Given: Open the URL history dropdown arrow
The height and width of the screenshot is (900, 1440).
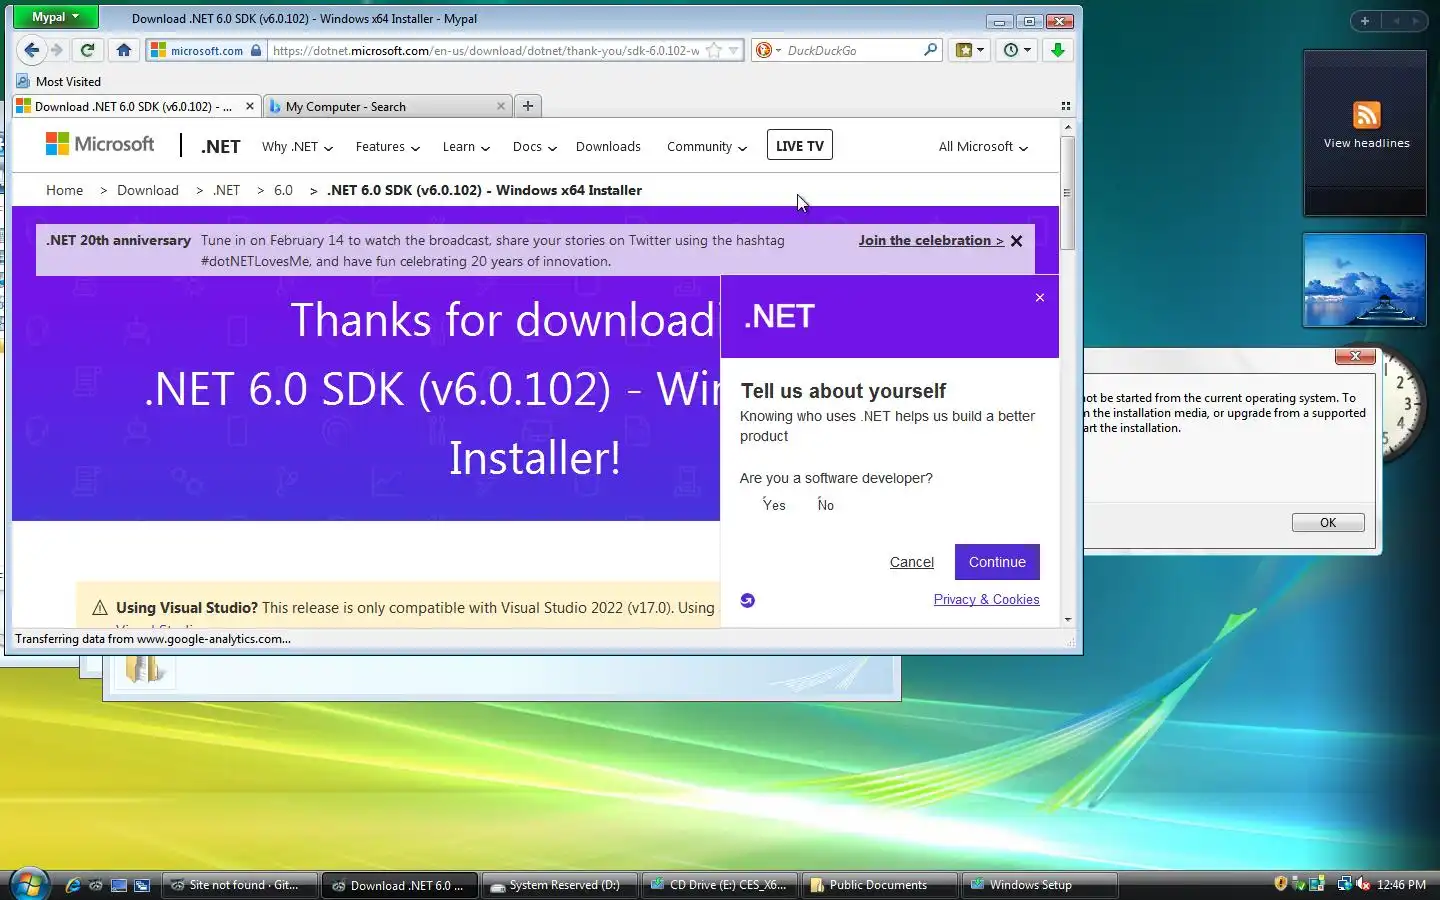Looking at the screenshot, I should click(x=734, y=50).
